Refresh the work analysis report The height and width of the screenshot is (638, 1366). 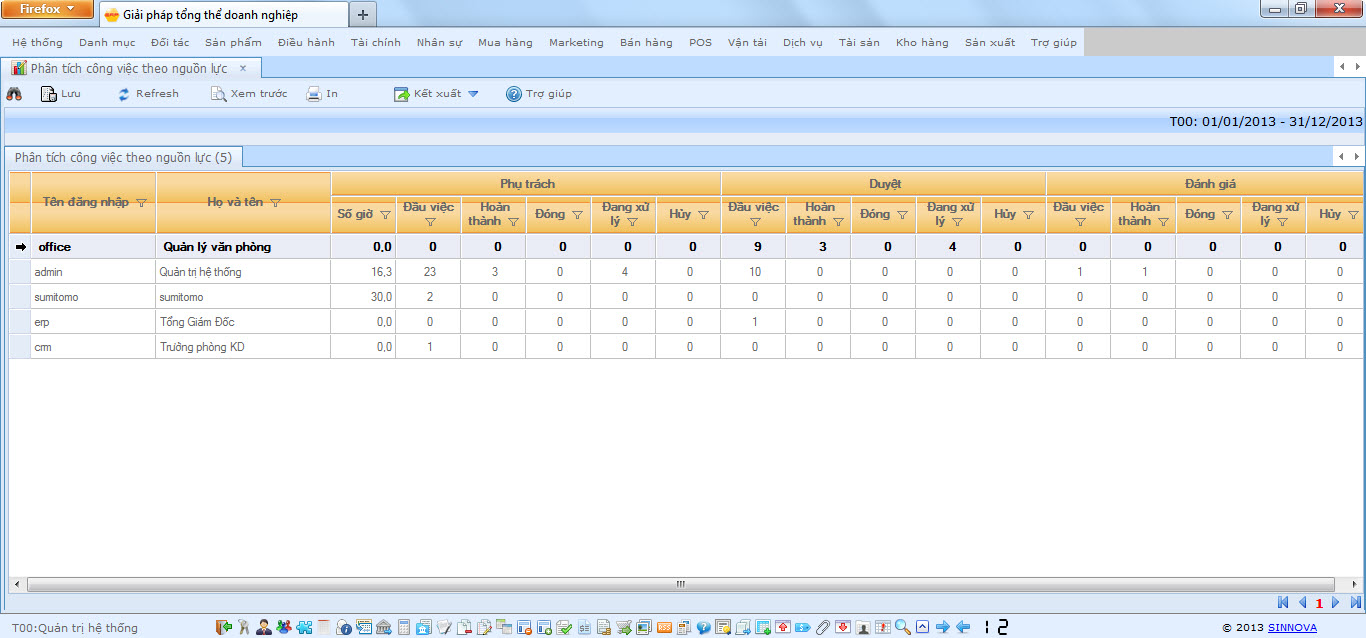148,94
